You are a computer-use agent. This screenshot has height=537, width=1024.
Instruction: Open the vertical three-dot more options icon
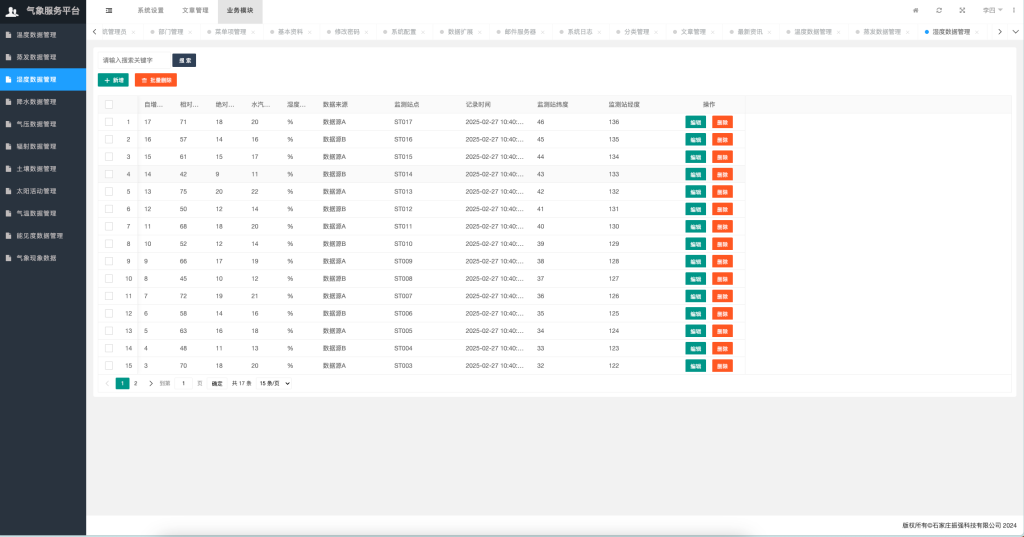click(1012, 10)
